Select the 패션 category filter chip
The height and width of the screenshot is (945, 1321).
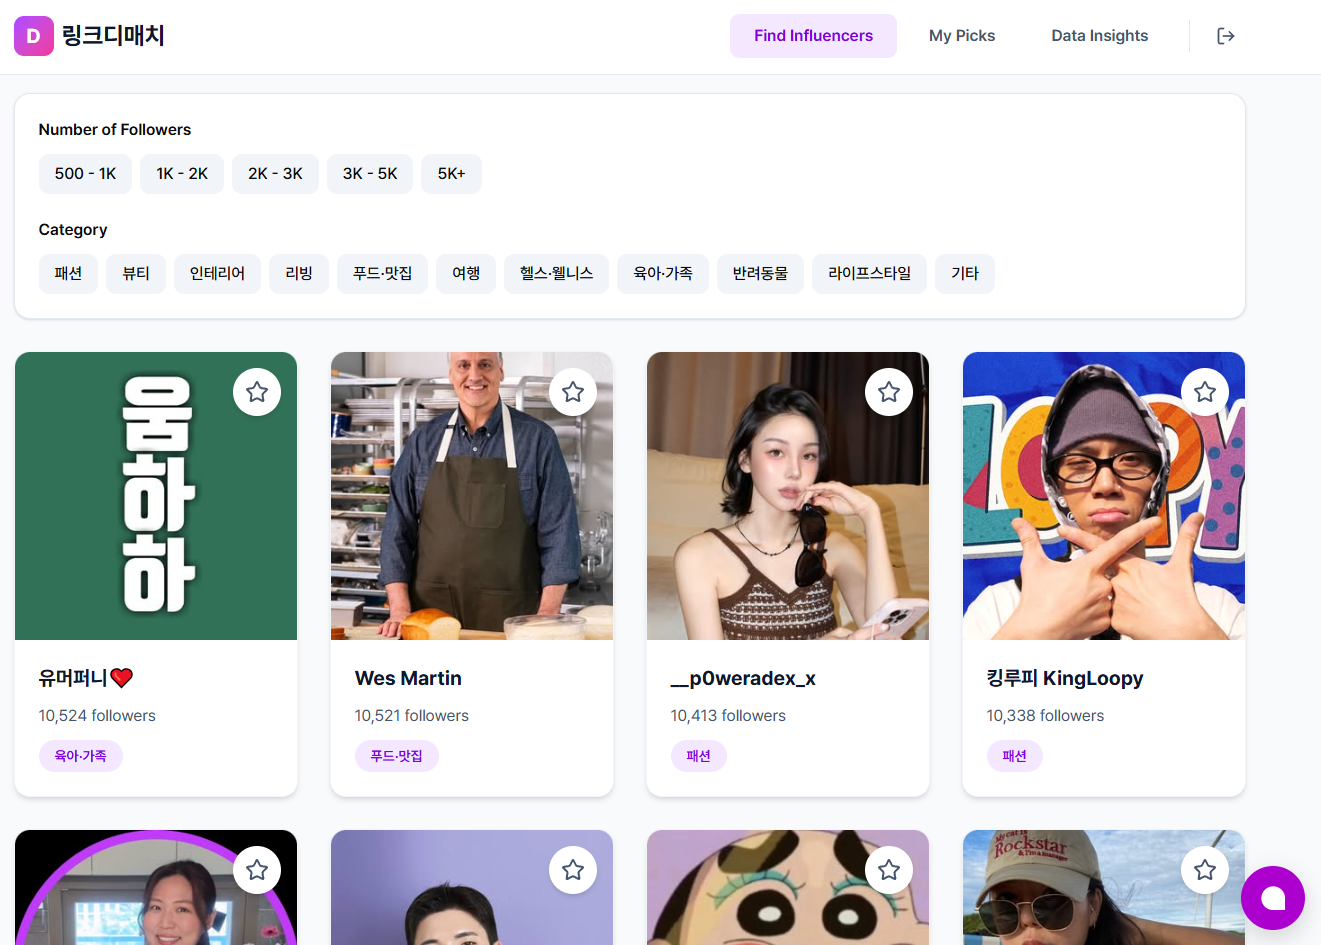(x=68, y=274)
